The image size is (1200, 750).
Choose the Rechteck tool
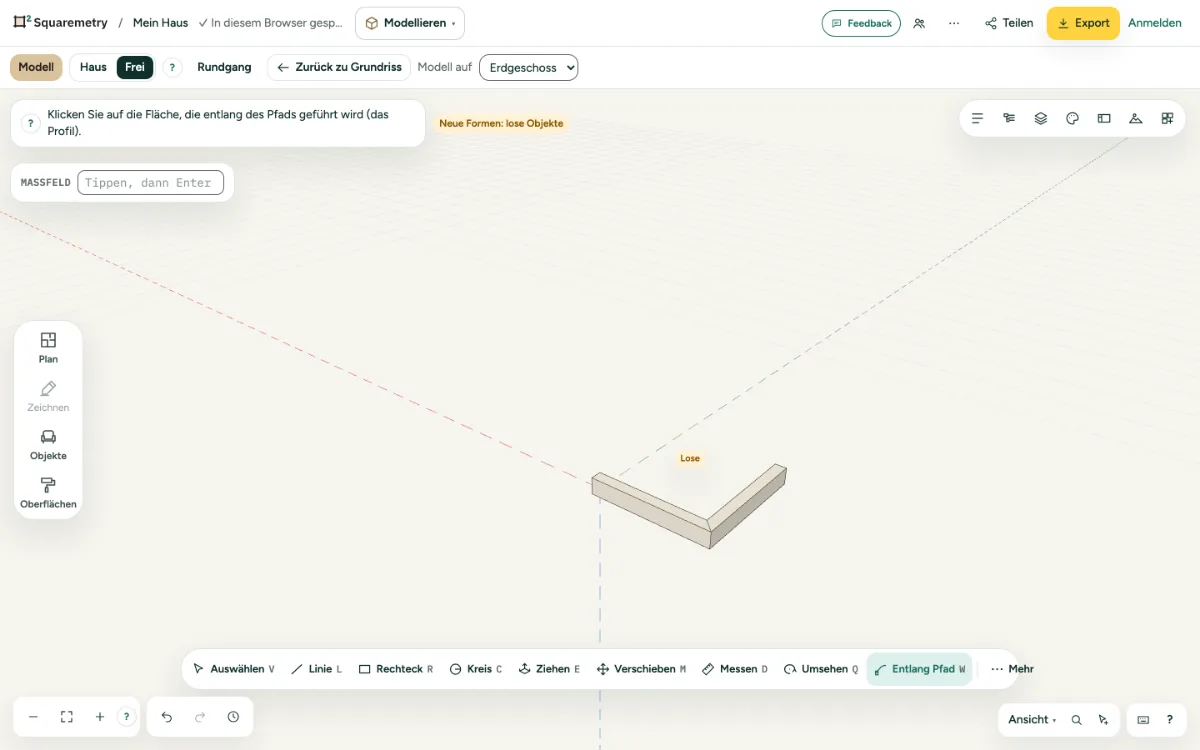[396, 669]
